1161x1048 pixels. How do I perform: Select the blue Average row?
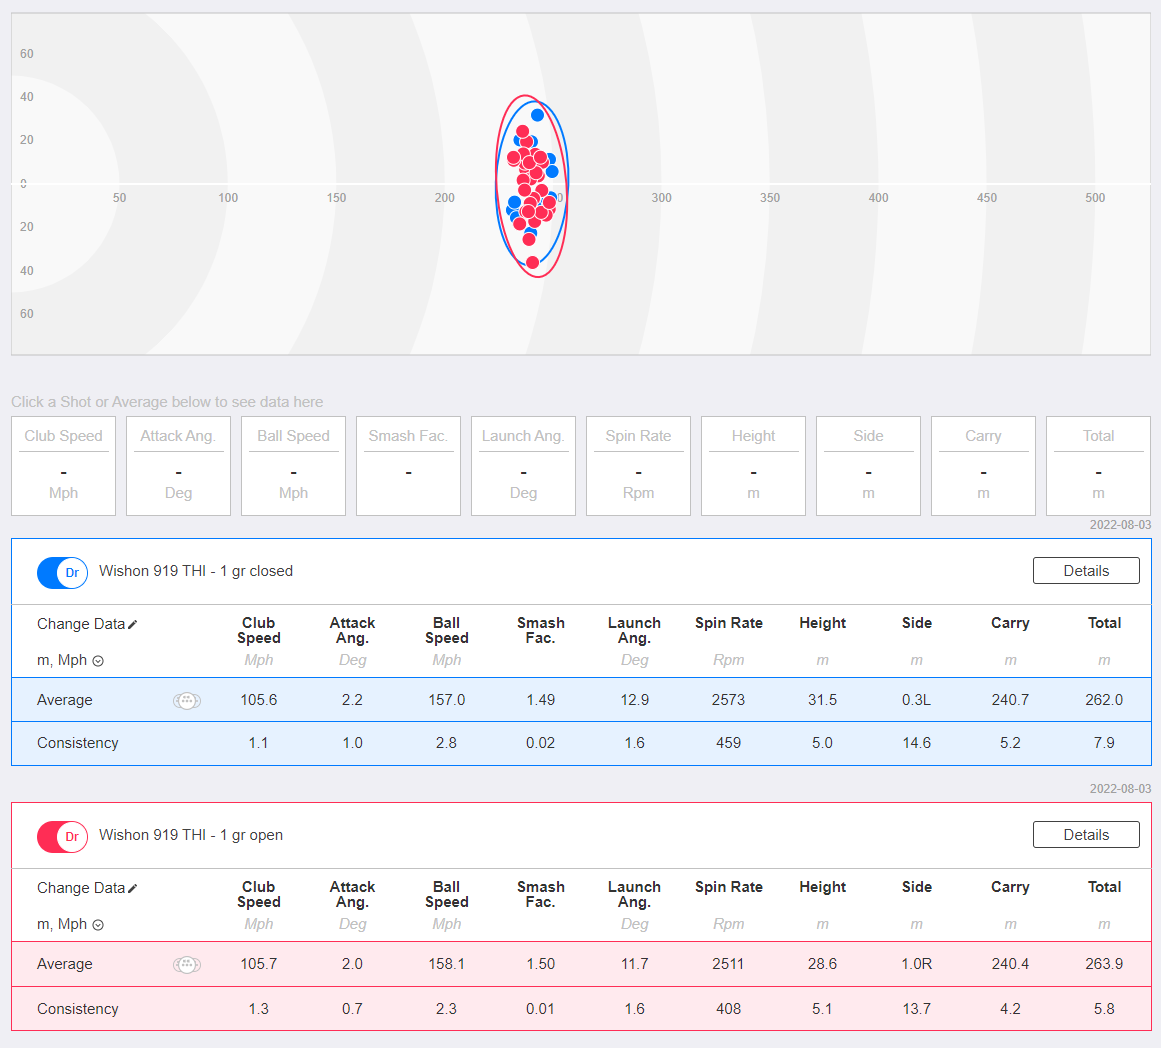(581, 700)
